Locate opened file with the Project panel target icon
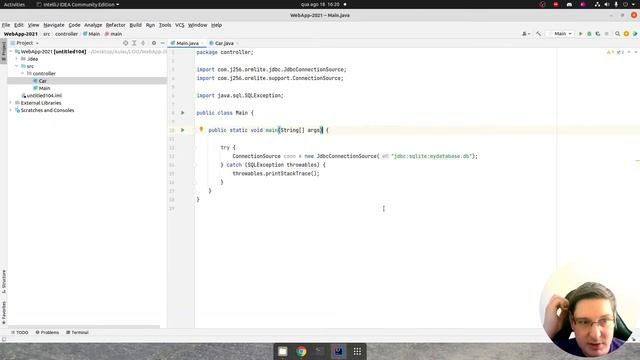Image resolution: width=640 pixels, height=360 pixels. tap(126, 43)
